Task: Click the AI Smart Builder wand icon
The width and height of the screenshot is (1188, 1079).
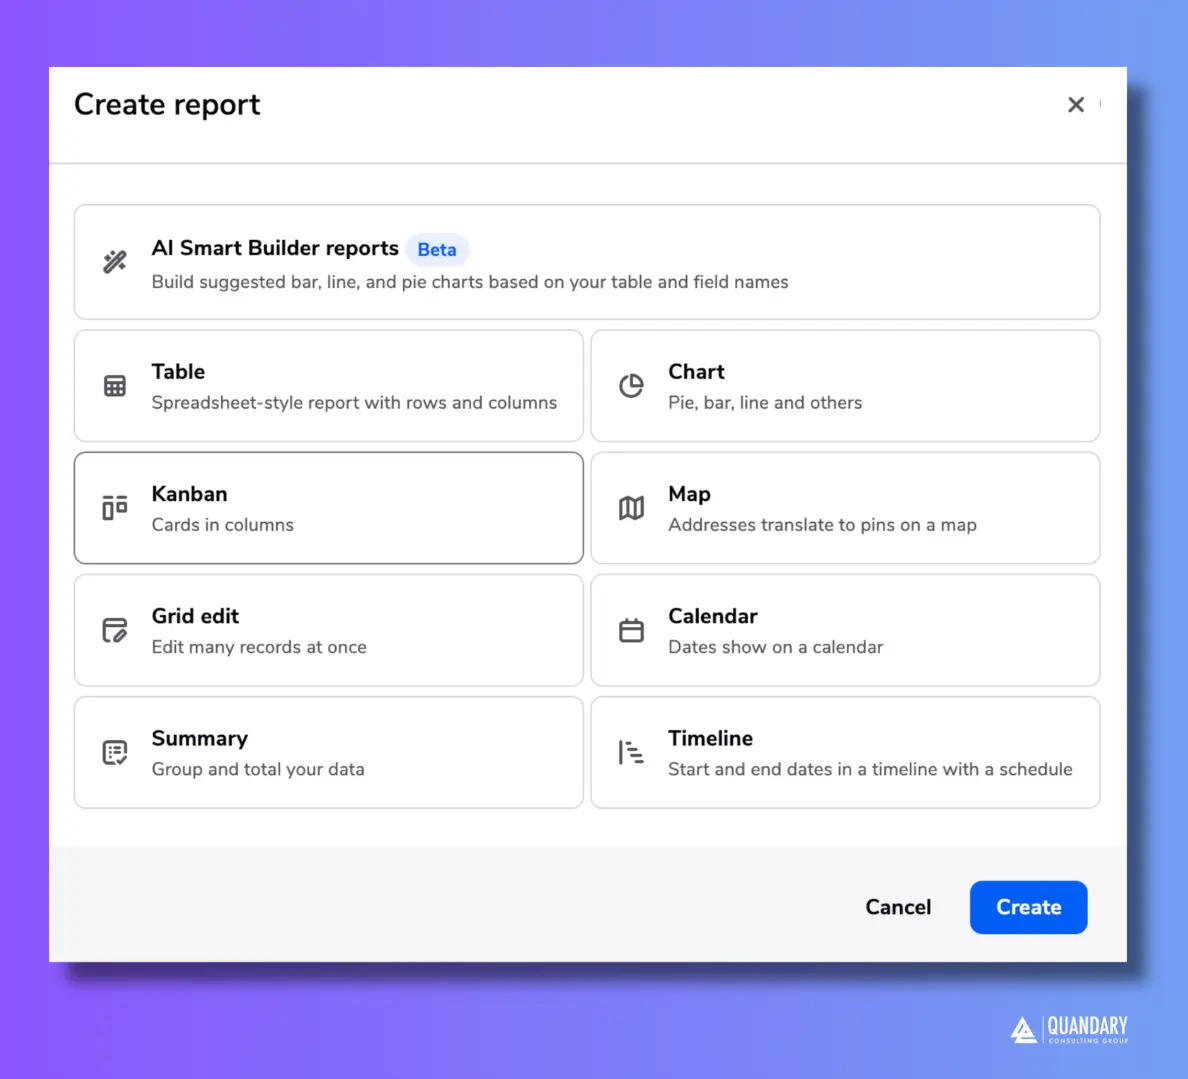Action: click(x=115, y=261)
